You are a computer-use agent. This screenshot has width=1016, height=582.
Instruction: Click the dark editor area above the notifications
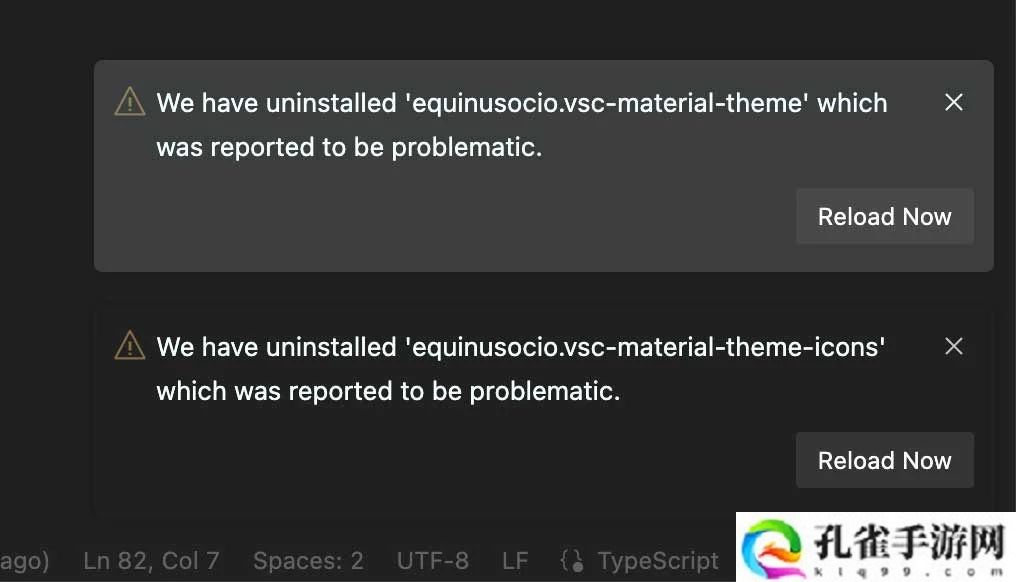(x=505, y=29)
